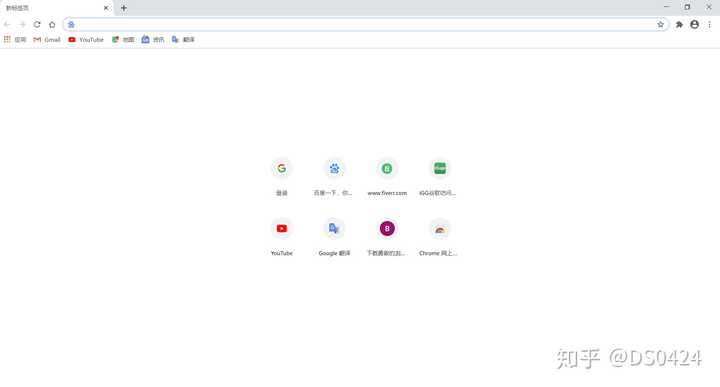Close the current tab with its X
This screenshot has width=720, height=387.
pos(106,8)
